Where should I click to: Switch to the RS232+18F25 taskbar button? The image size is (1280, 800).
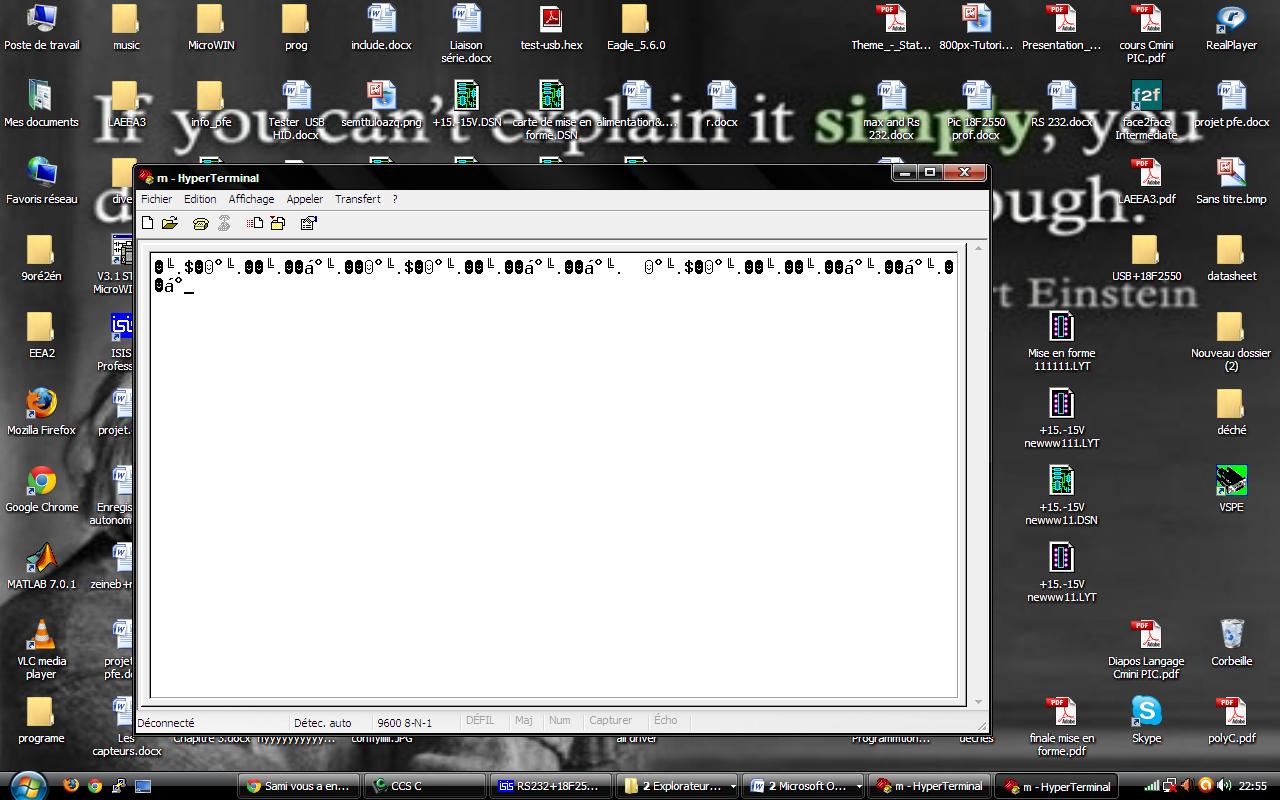550,786
